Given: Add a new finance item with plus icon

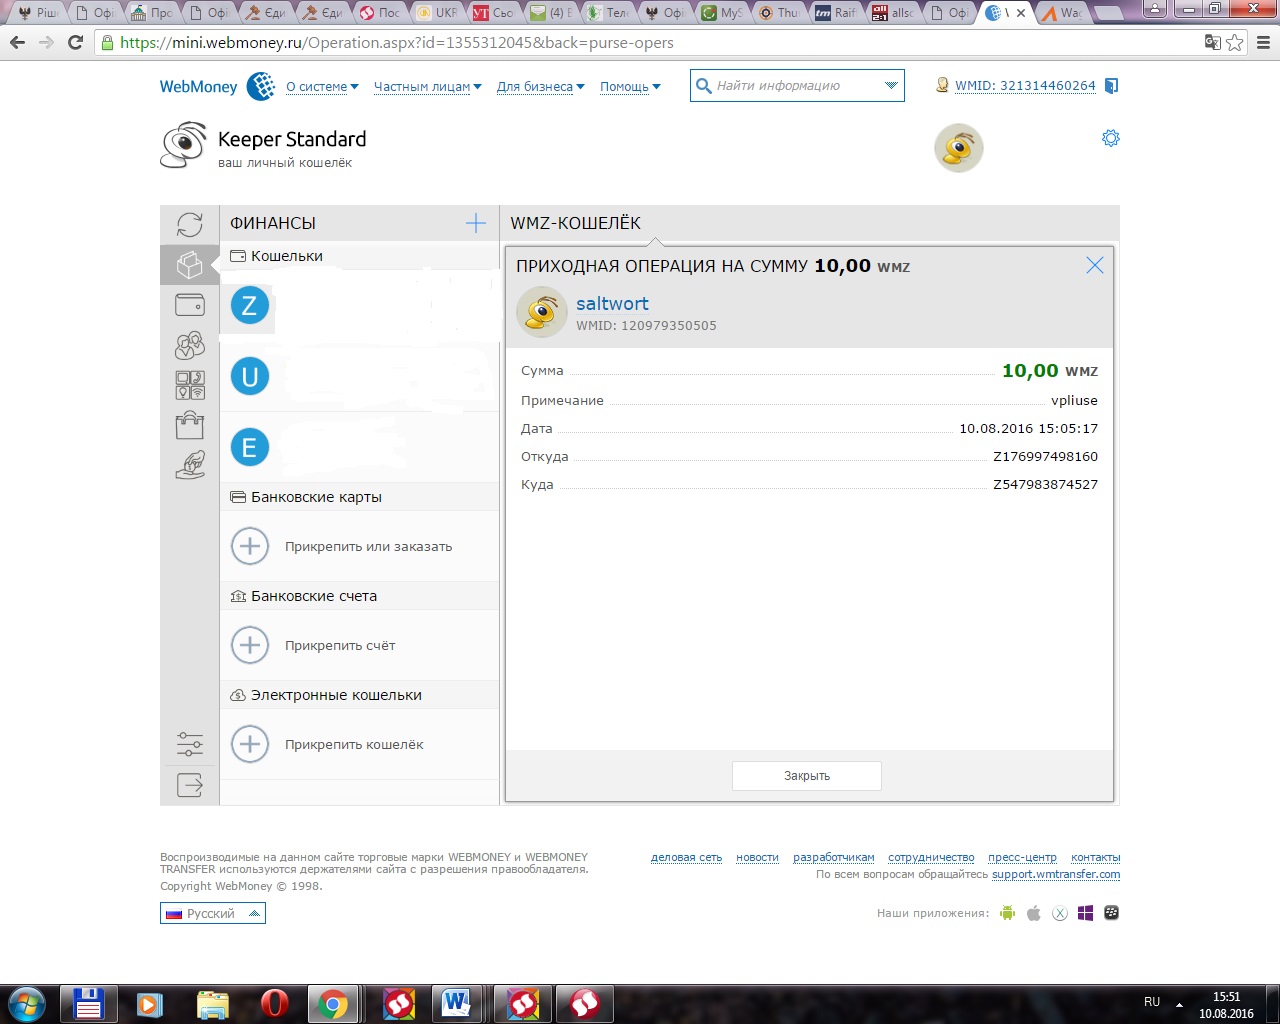Looking at the screenshot, I should [x=476, y=223].
